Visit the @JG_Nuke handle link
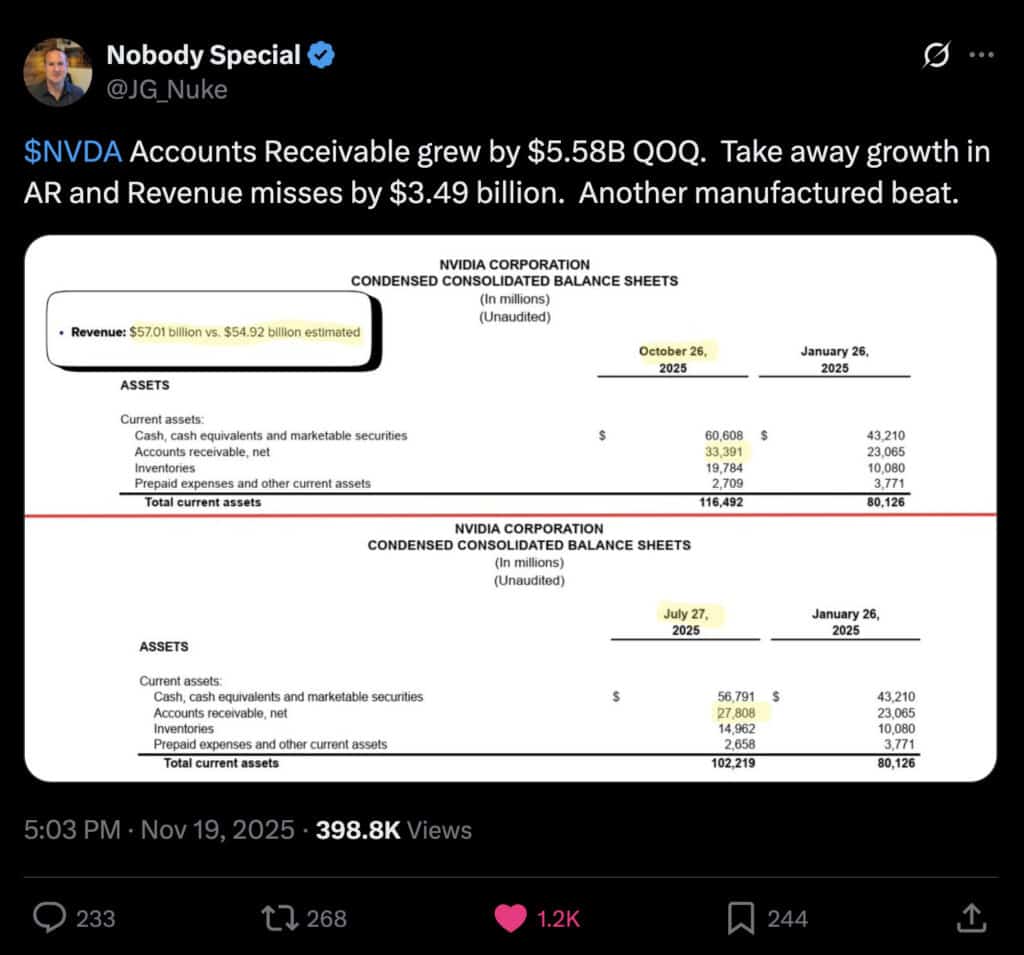Viewport: 1024px width, 955px height. pyautogui.click(x=167, y=89)
